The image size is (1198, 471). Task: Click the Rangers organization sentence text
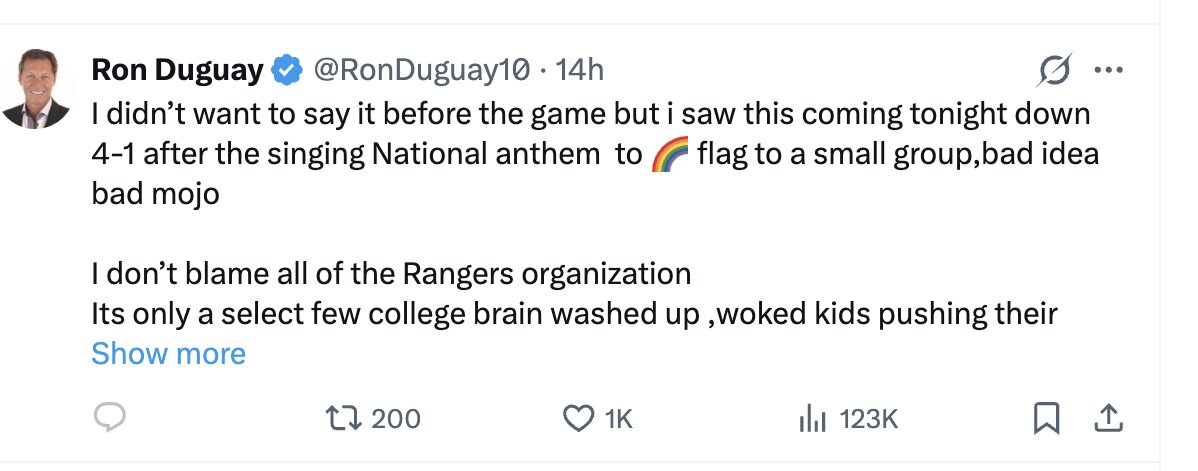tap(391, 273)
